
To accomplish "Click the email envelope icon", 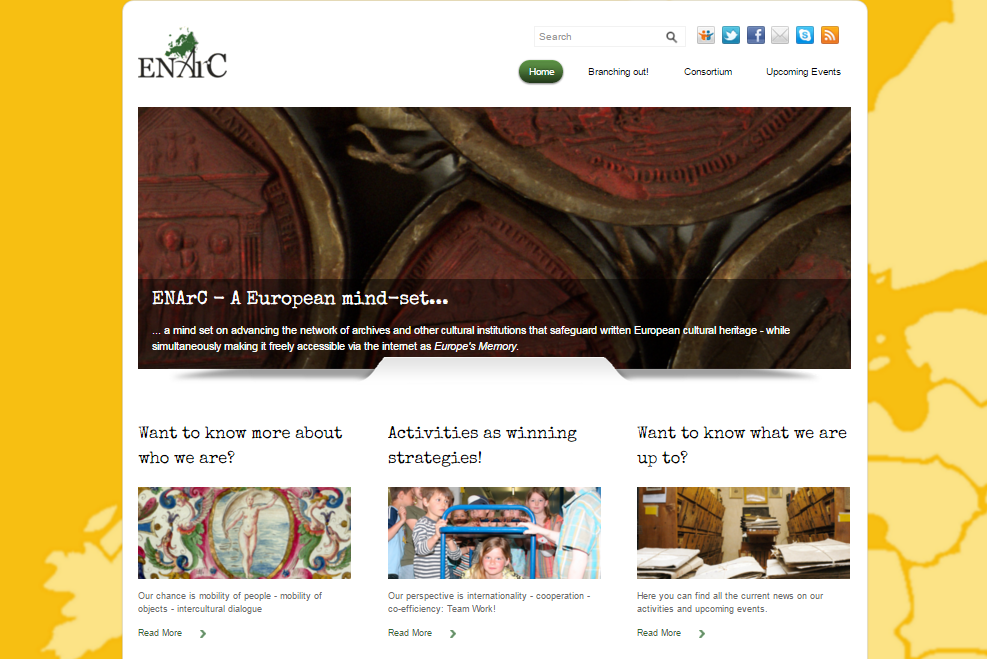I will tap(780, 35).
